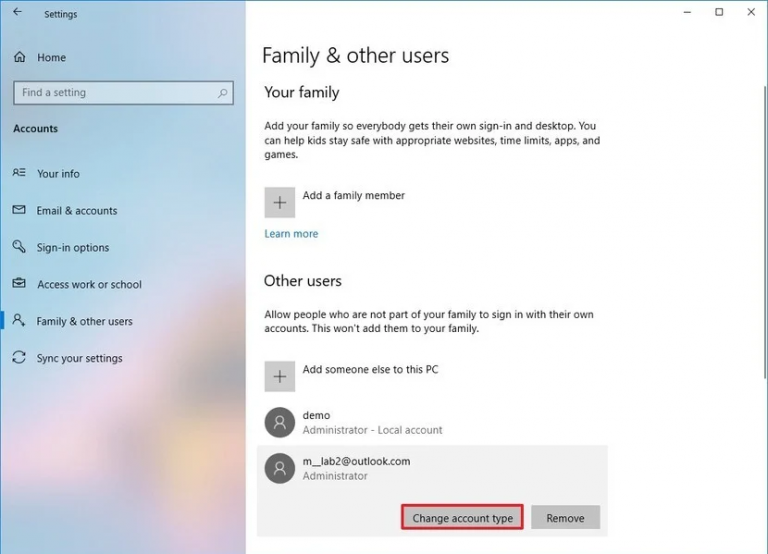Screen dimensions: 768x554
Task: Click the plus icon for Add a family member
Action: coord(280,202)
